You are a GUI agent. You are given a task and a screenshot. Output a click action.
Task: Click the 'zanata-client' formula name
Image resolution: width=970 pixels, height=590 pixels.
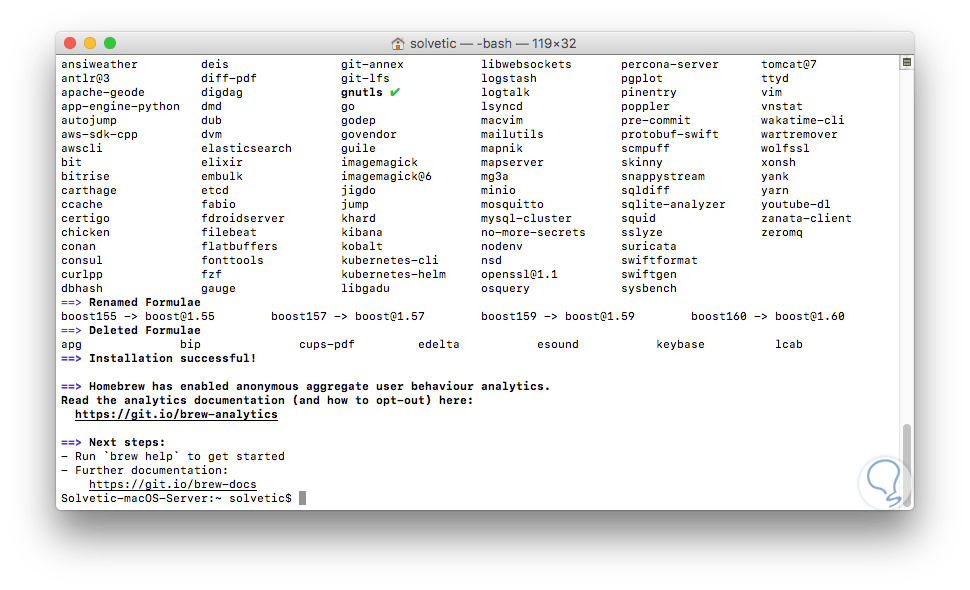807,218
